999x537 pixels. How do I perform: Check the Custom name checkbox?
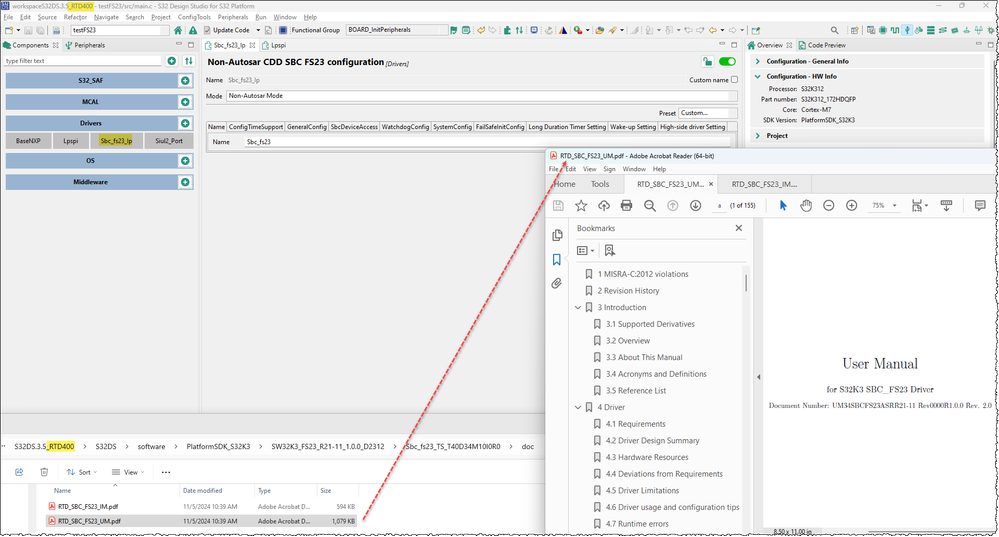click(x=734, y=80)
